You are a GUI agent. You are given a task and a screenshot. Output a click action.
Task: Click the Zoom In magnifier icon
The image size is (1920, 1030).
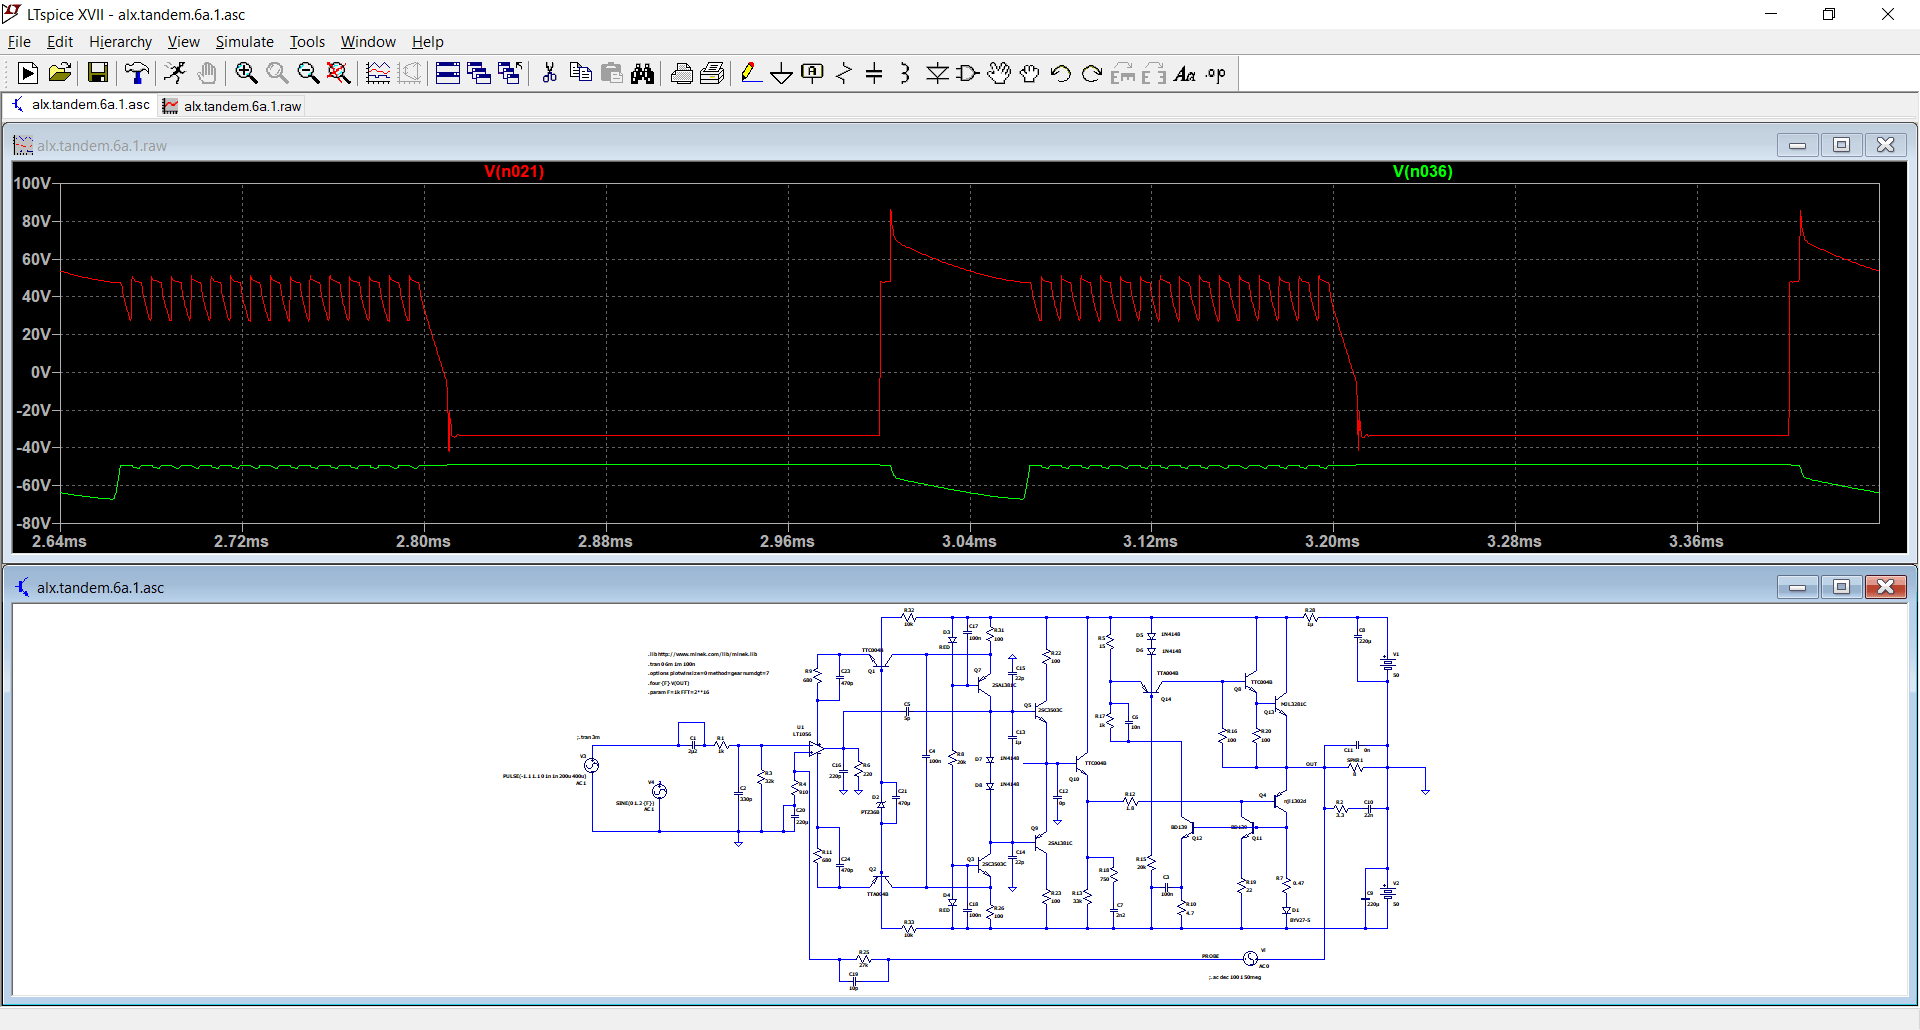(246, 73)
